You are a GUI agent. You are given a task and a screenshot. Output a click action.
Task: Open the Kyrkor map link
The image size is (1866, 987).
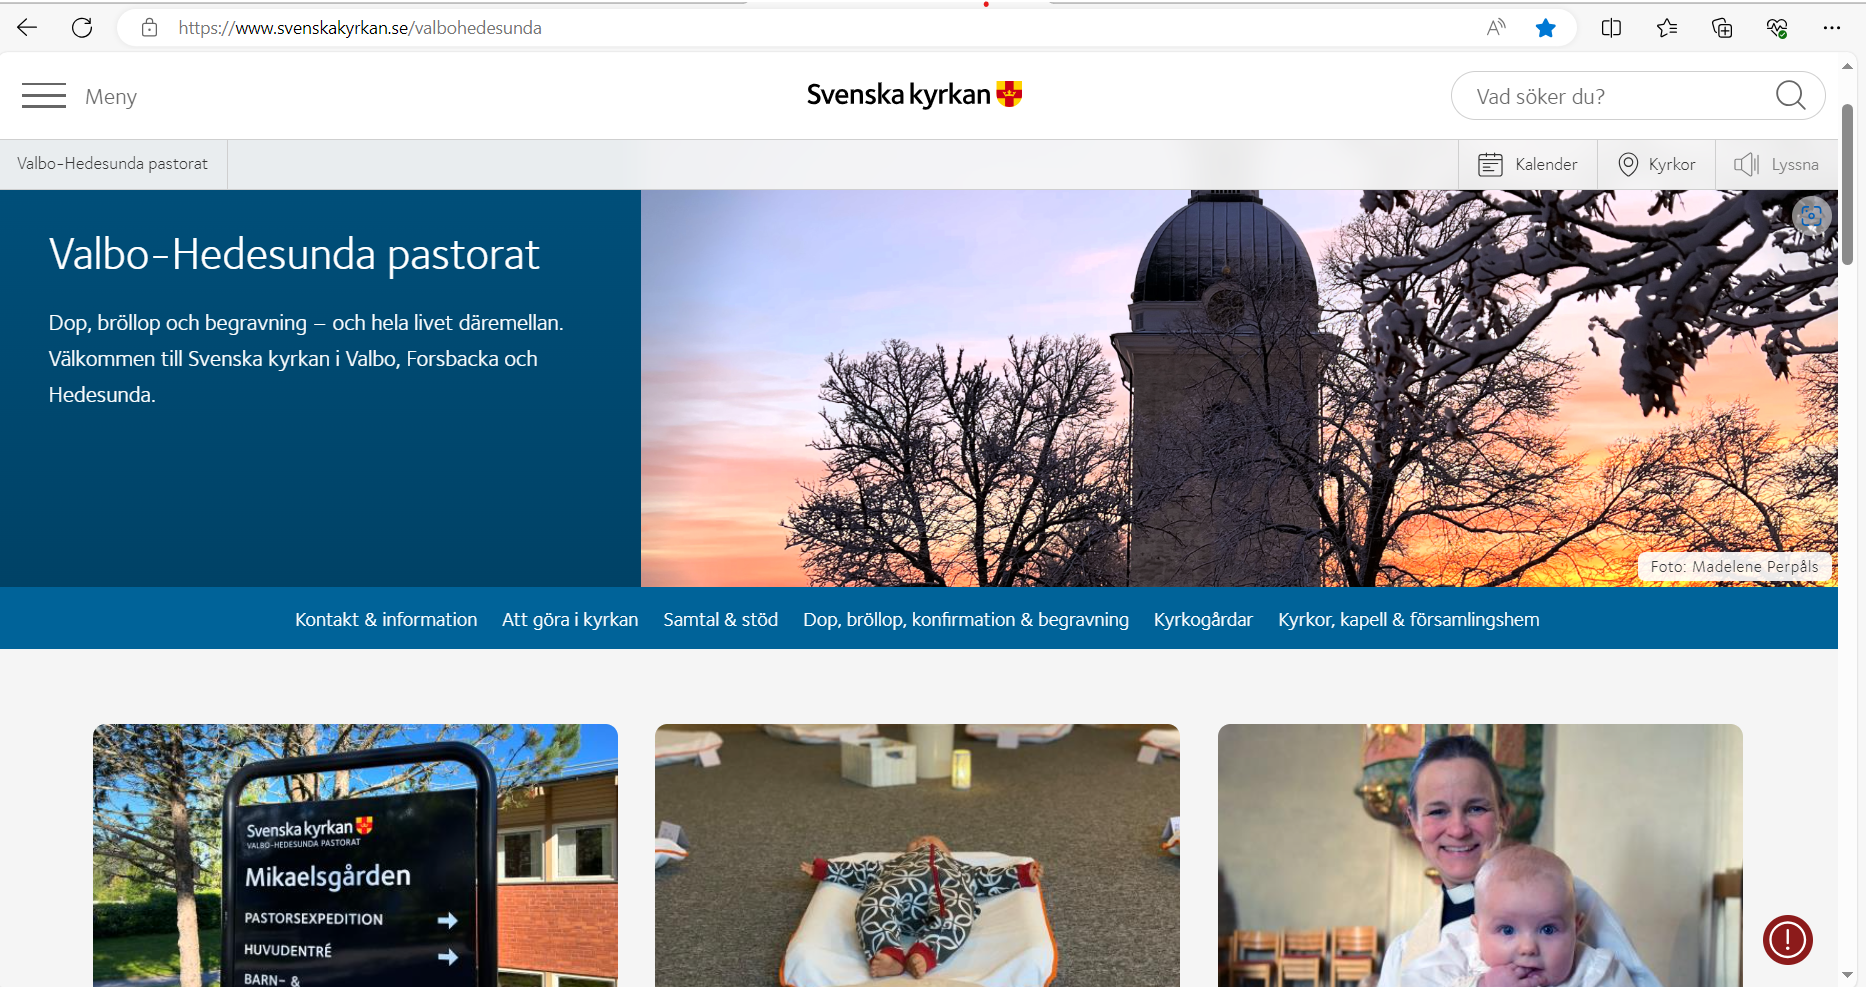point(1657,165)
